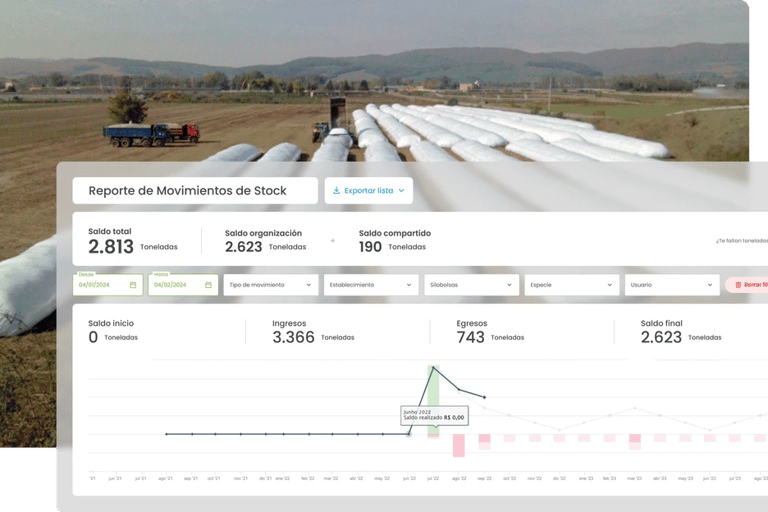Click the ¿Te faltan toneladas? link
The width and height of the screenshot is (768, 512).
[x=742, y=241]
